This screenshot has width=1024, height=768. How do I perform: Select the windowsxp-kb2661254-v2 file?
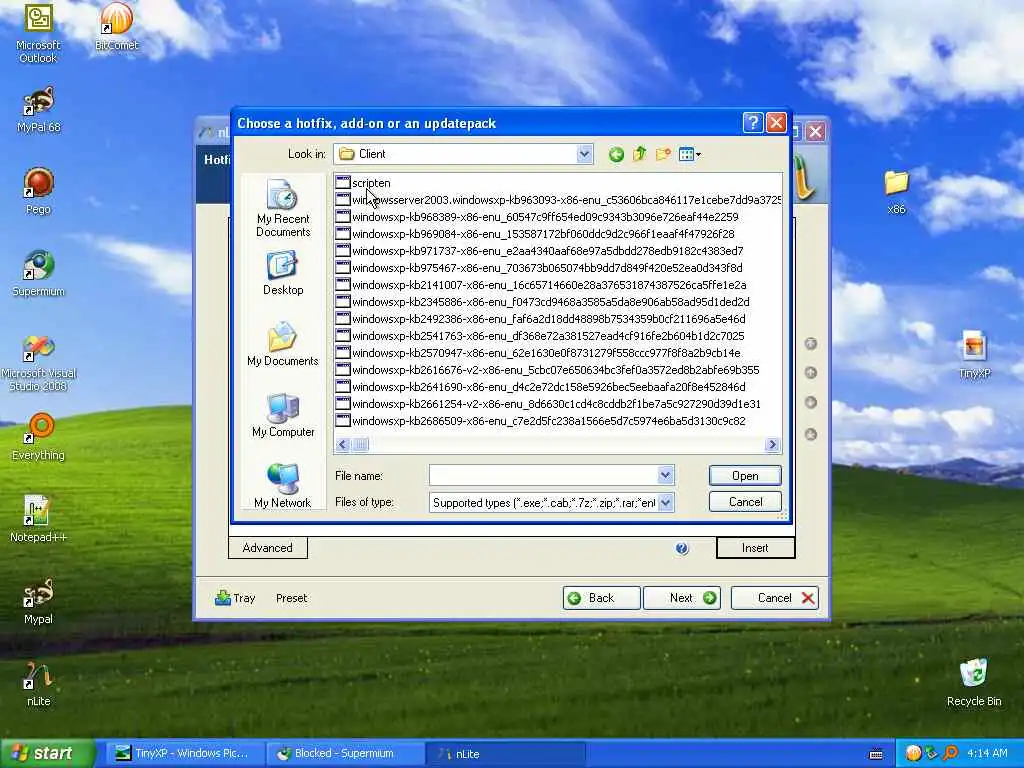click(x=549, y=404)
